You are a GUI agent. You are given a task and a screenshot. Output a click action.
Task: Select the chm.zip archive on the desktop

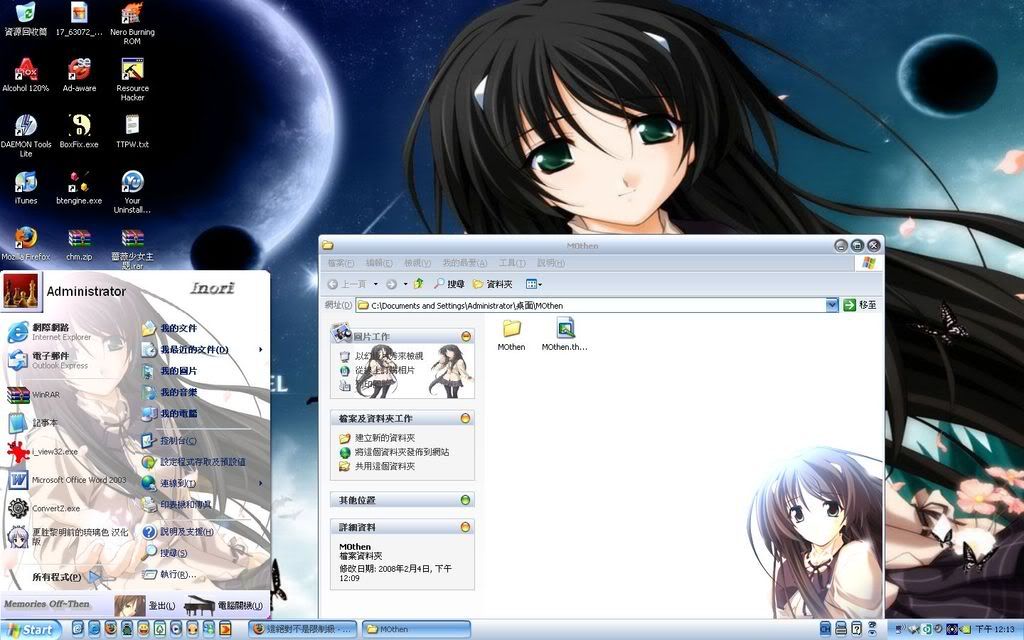tap(79, 244)
